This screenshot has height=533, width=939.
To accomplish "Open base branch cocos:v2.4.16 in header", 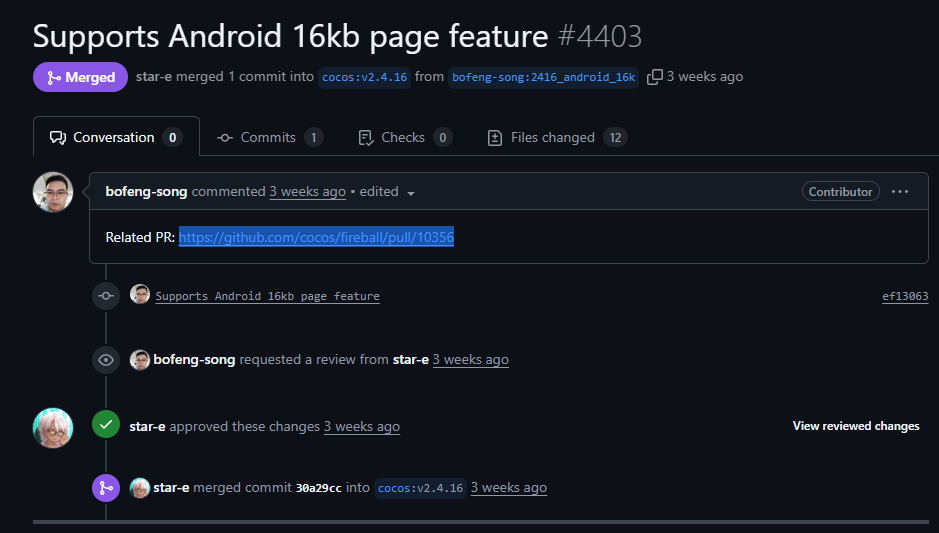I will 364,77.
